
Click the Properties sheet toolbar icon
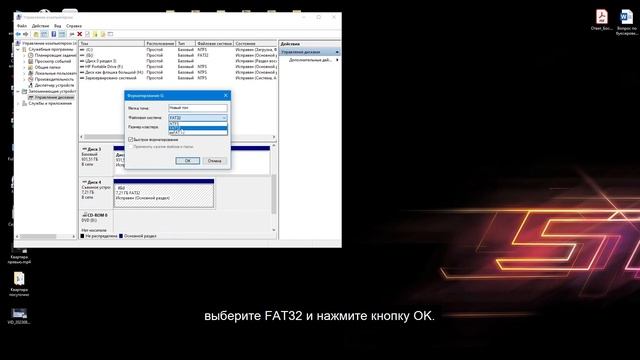coord(87,34)
